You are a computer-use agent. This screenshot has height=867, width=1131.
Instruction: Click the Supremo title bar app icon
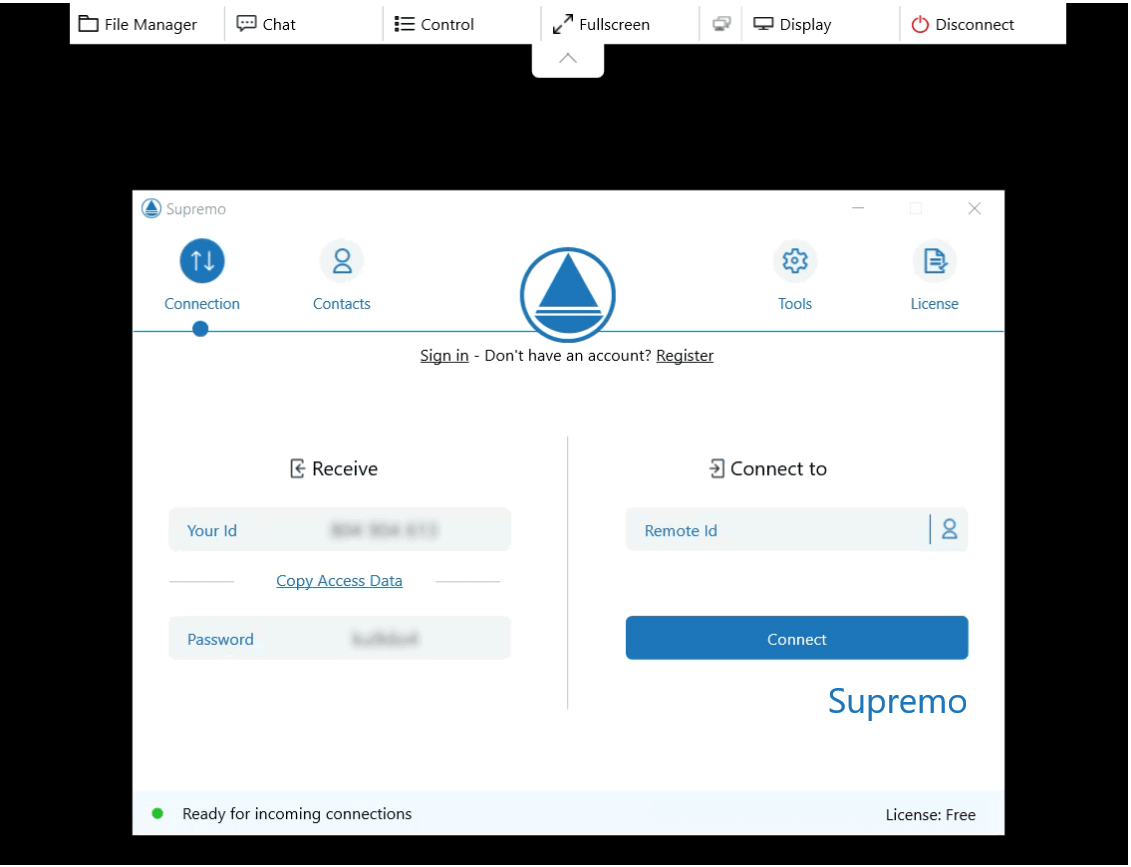(x=151, y=208)
